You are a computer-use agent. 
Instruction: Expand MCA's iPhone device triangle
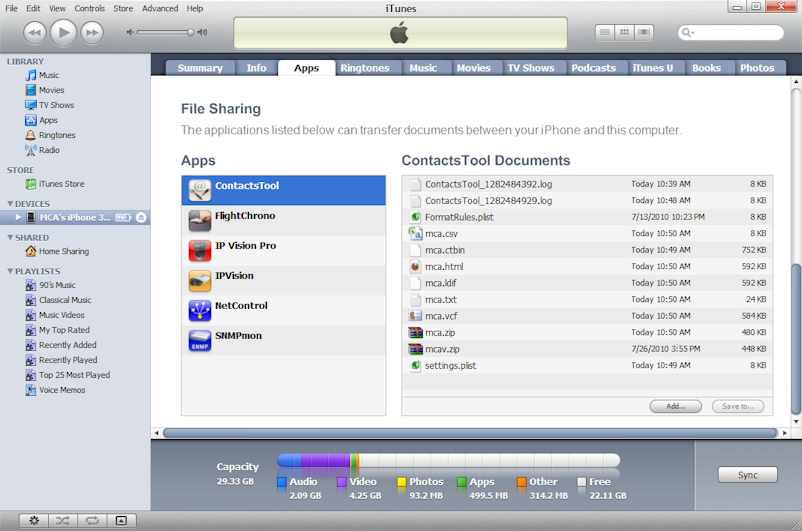[18, 217]
